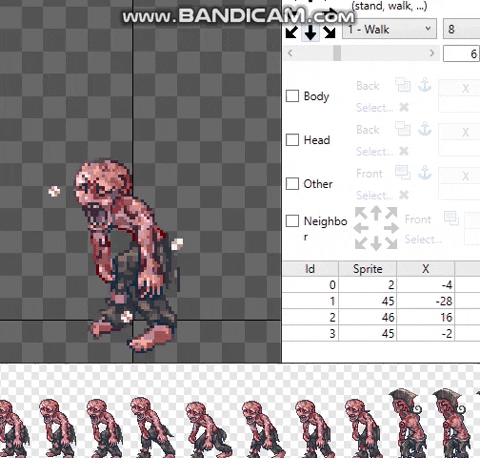The height and width of the screenshot is (458, 480).
Task: Toggle the Neighbor checkbox
Action: coord(292,221)
